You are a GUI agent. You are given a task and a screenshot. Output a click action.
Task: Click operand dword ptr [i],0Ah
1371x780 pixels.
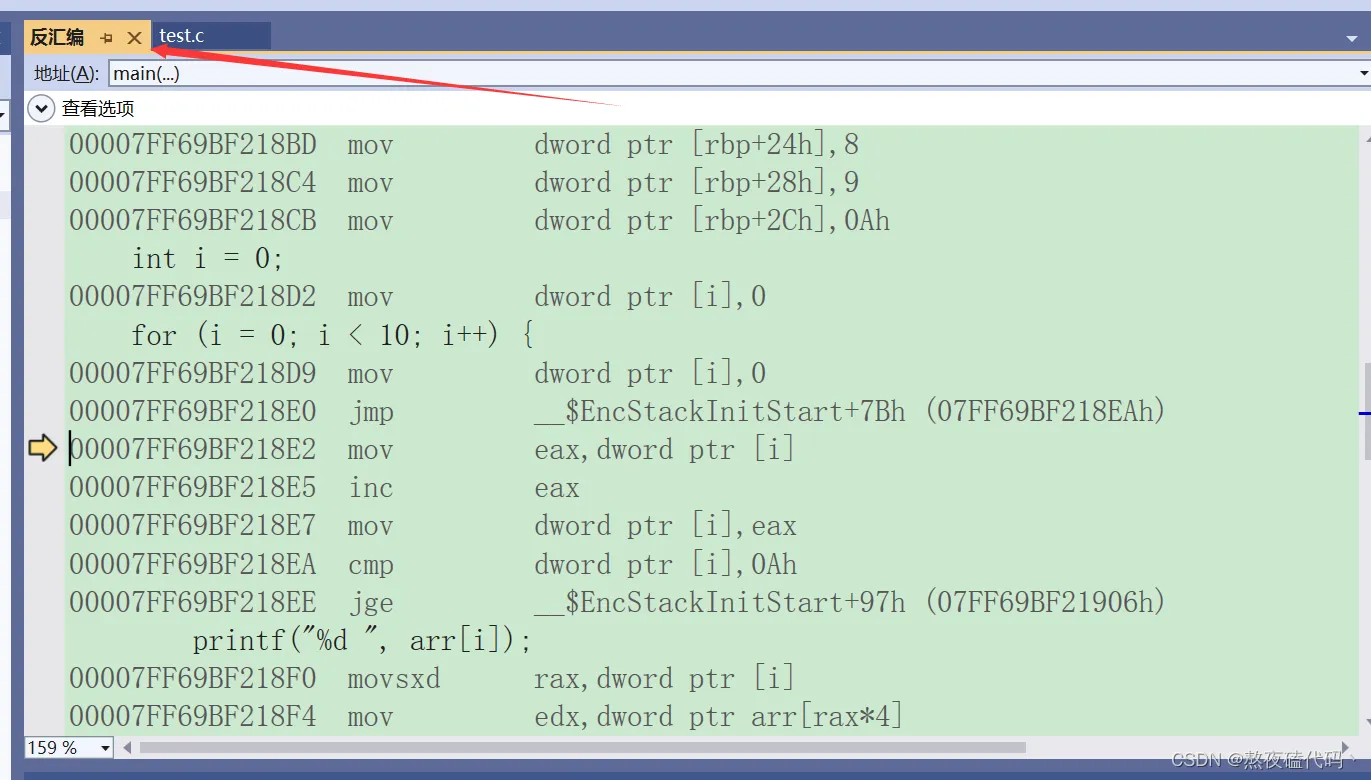[x=665, y=565]
